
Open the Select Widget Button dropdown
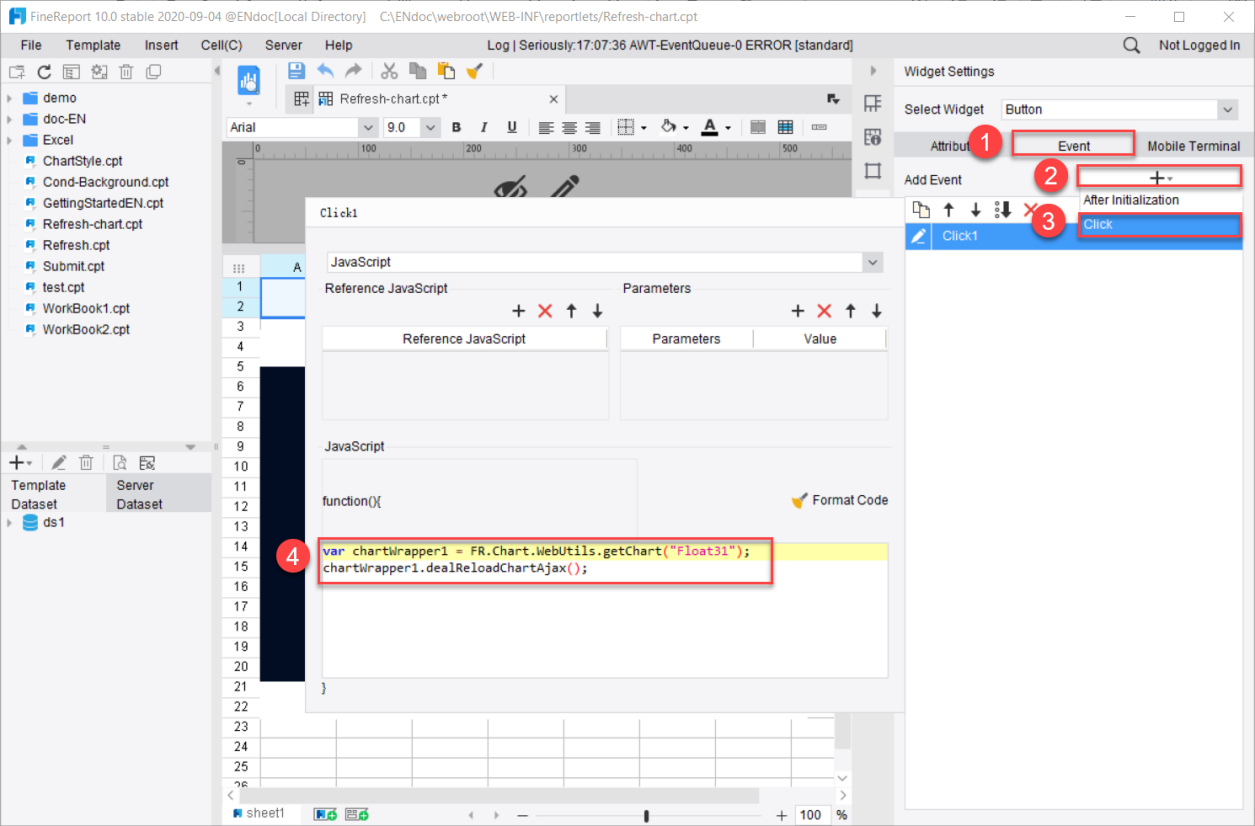[1228, 109]
